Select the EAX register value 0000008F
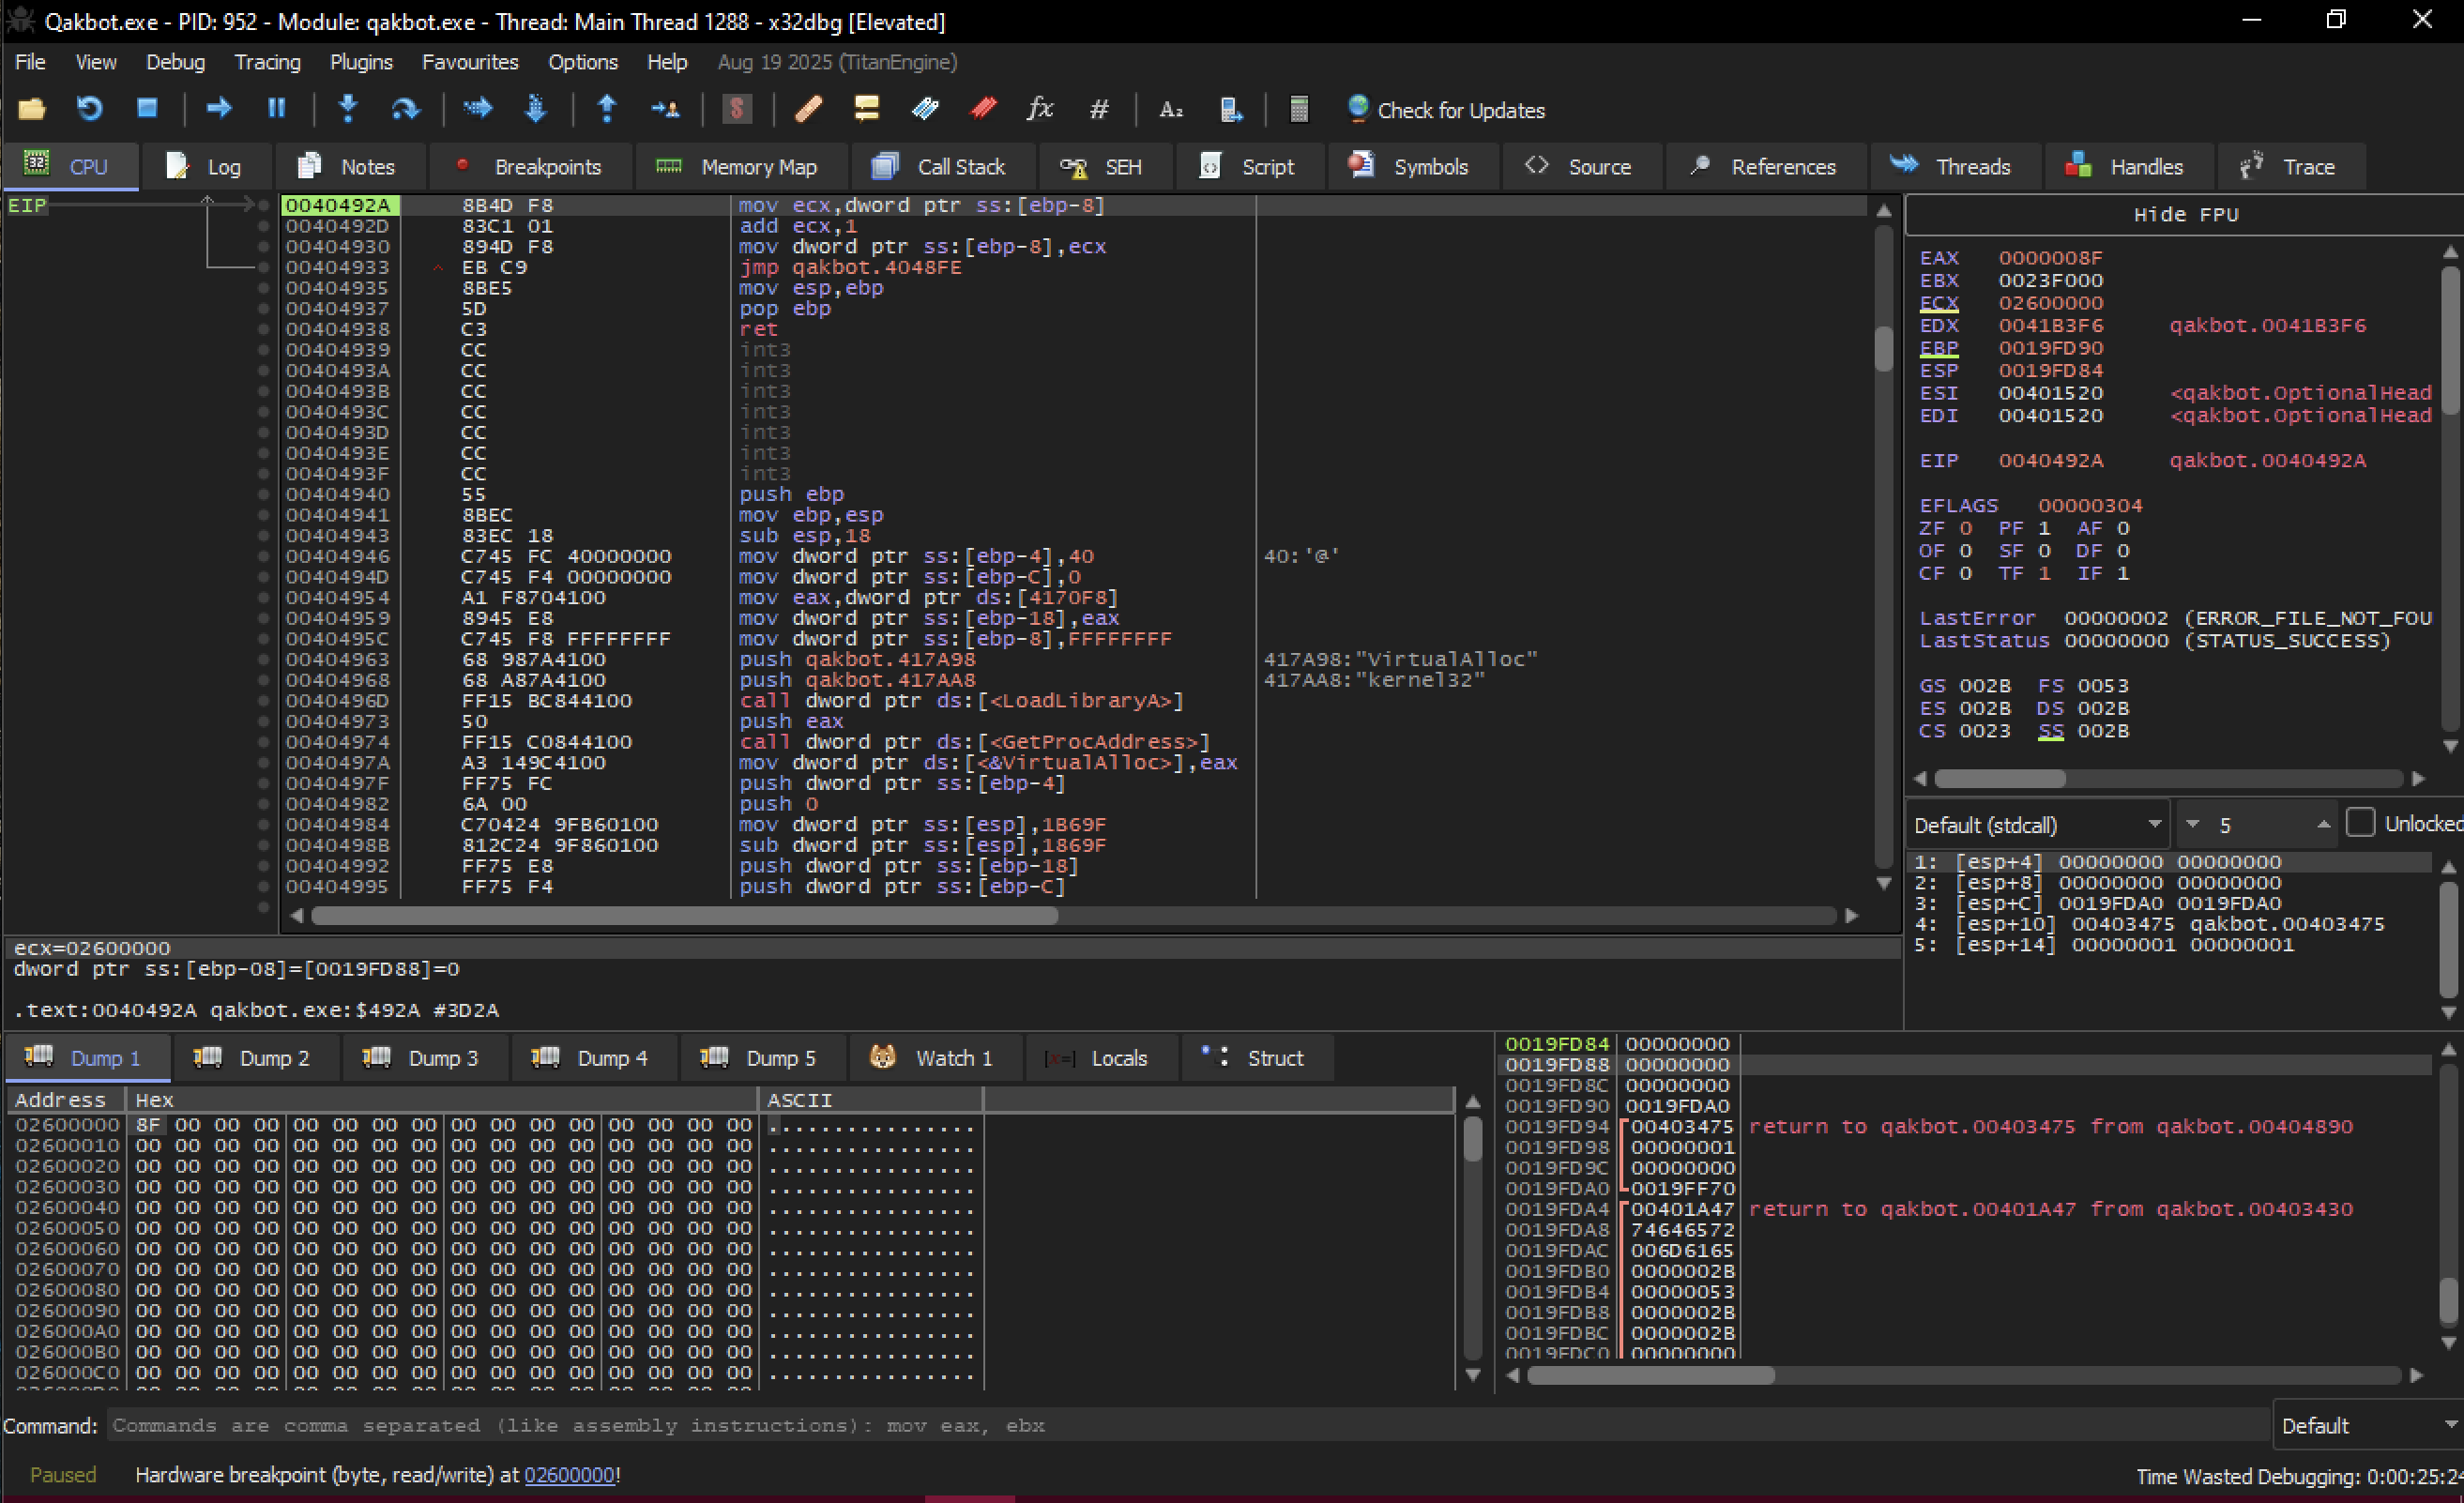 point(2050,258)
